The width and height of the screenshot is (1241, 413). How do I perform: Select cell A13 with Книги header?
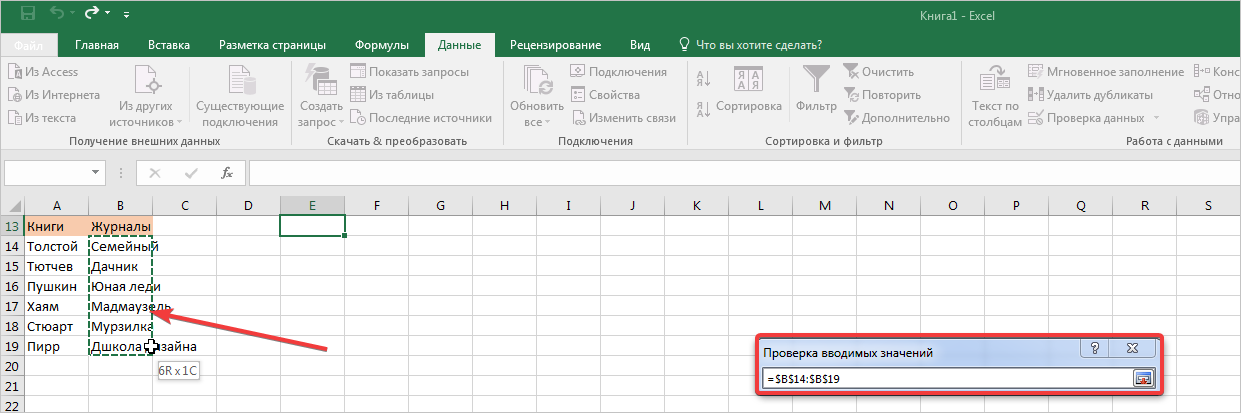point(56,226)
